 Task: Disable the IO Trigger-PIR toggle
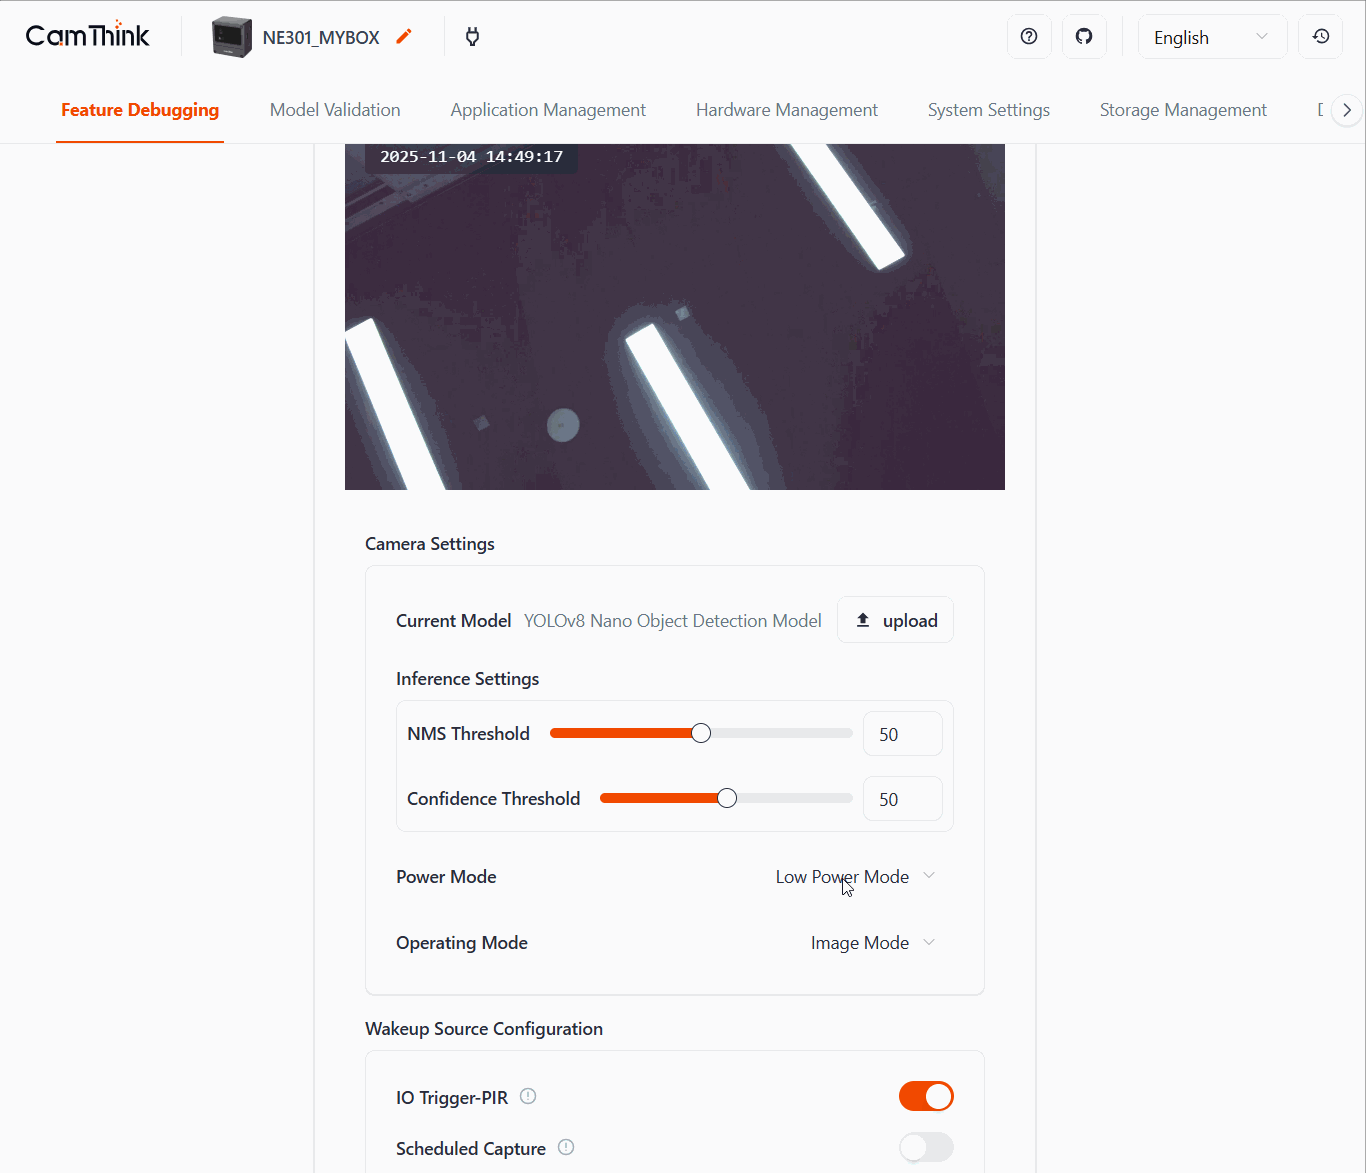[926, 1097]
